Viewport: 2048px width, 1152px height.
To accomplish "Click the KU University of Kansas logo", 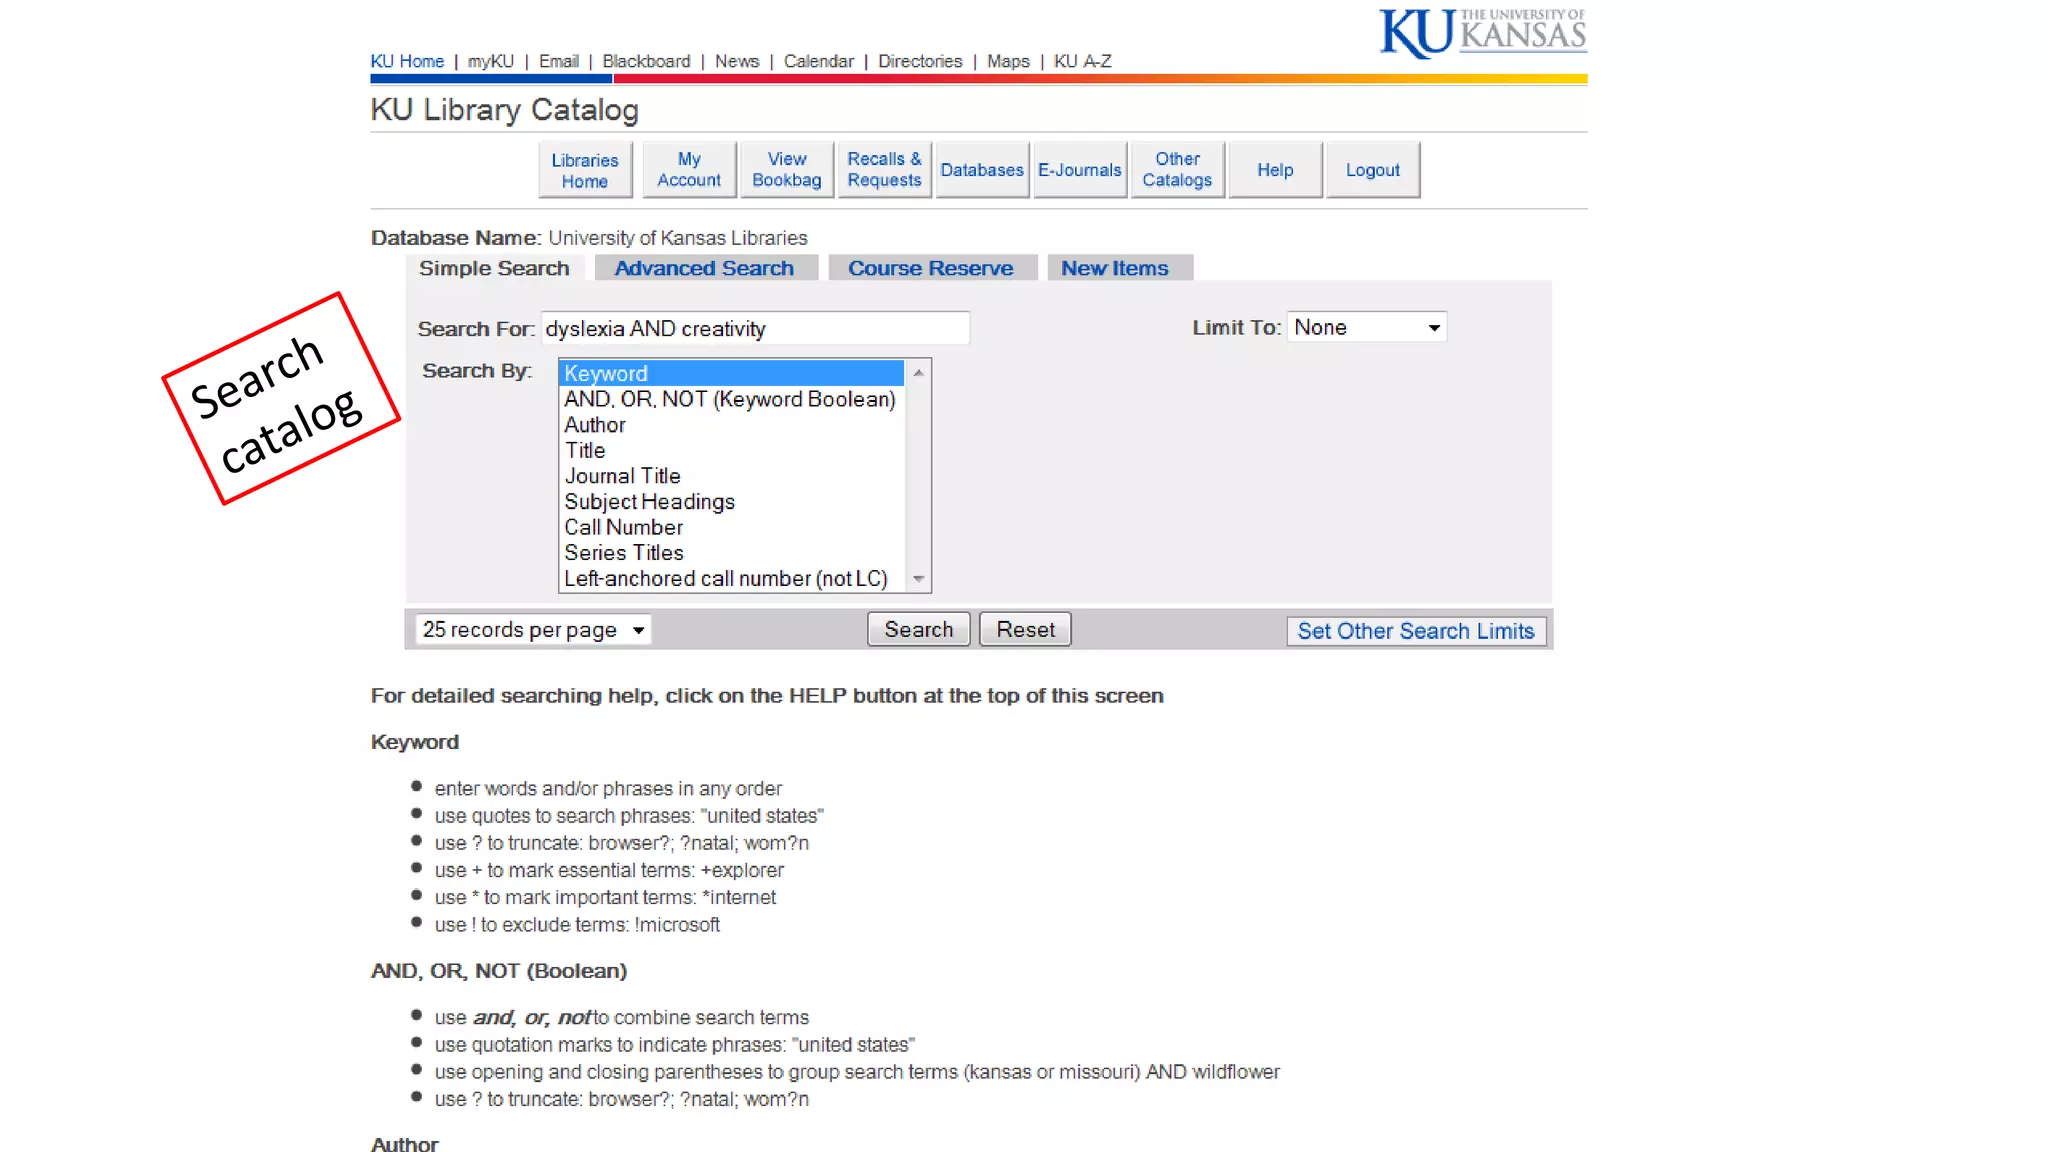I will coord(1482,33).
